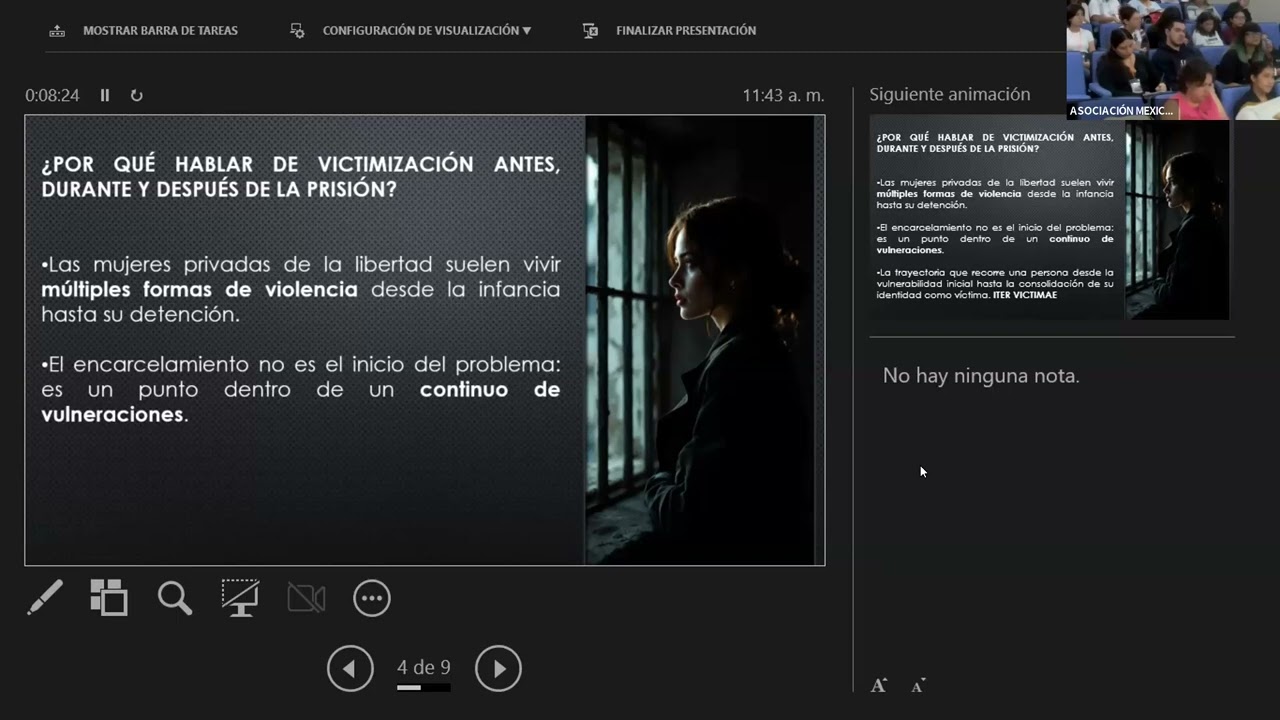Click the Siguiente animación heading

(949, 94)
